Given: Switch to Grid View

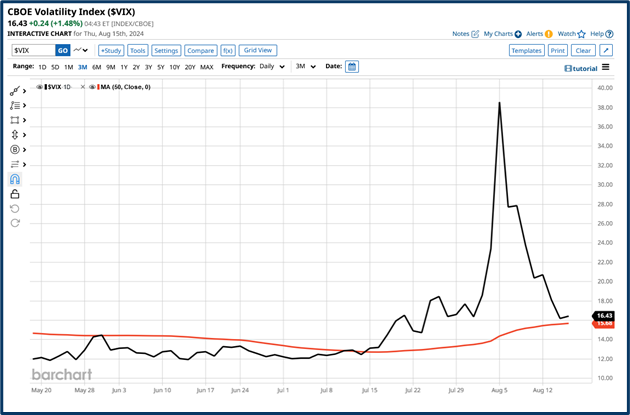Looking at the screenshot, I should click(258, 51).
